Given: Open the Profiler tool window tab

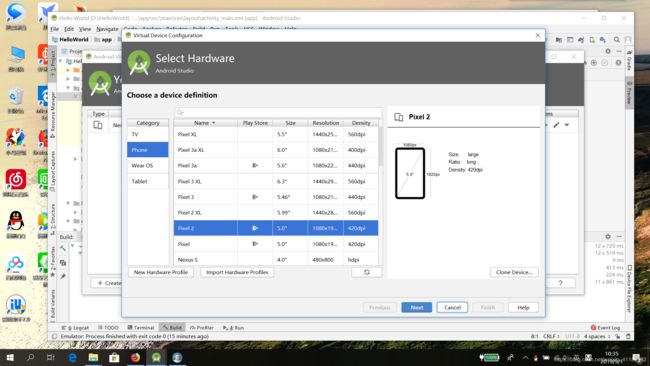Looking at the screenshot, I should tap(201, 327).
